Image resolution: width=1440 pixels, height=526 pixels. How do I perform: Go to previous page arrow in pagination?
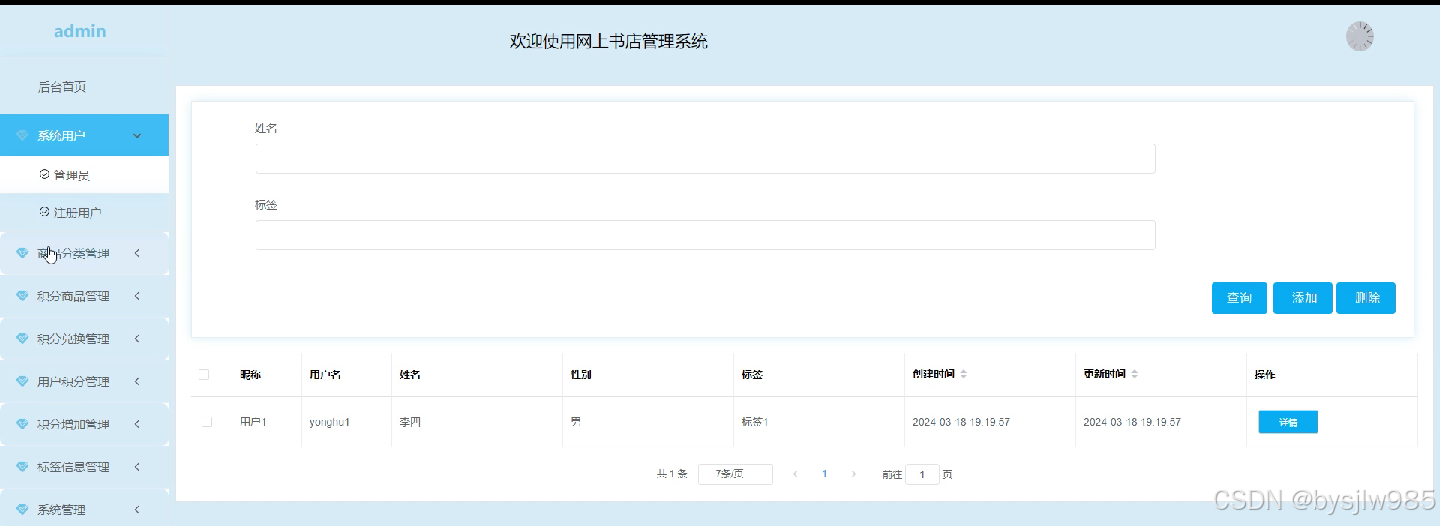(x=795, y=474)
